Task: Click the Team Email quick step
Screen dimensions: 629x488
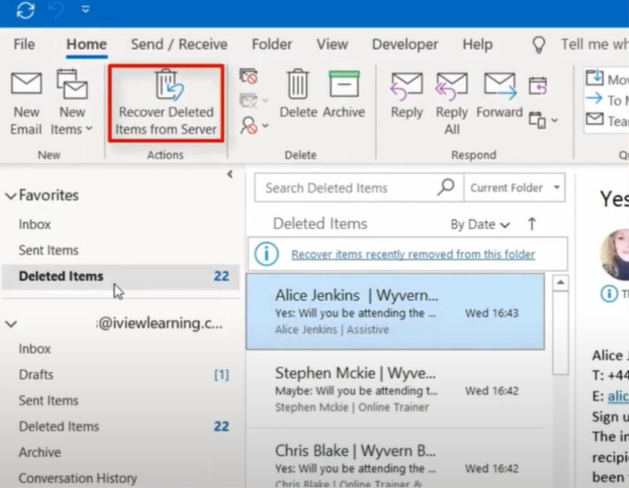Action: pos(607,120)
